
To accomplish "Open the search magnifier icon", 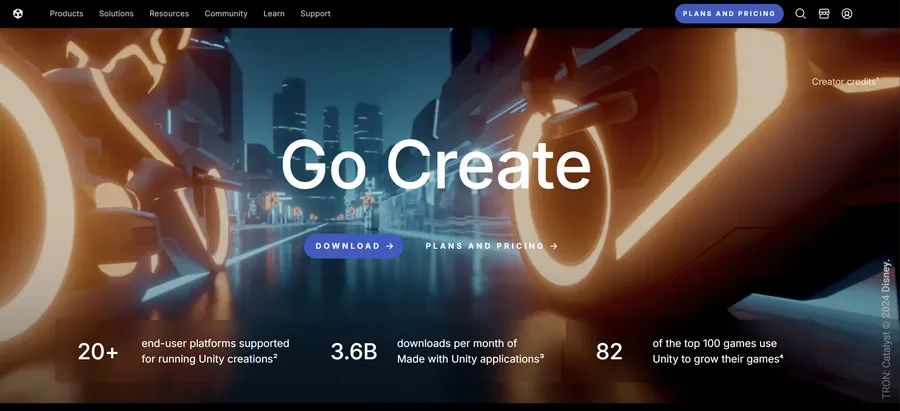I will pyautogui.click(x=800, y=14).
